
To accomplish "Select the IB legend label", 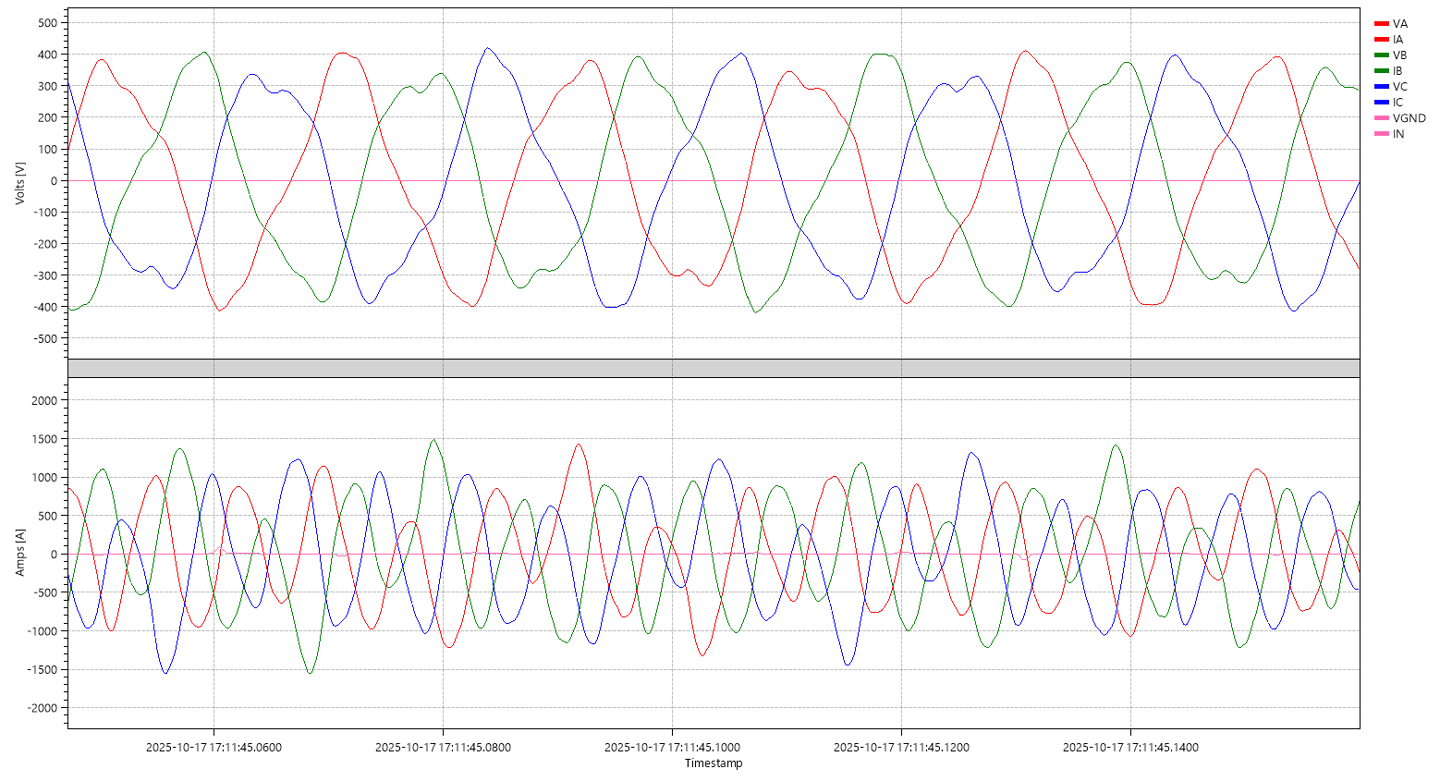I will tap(1398, 71).
